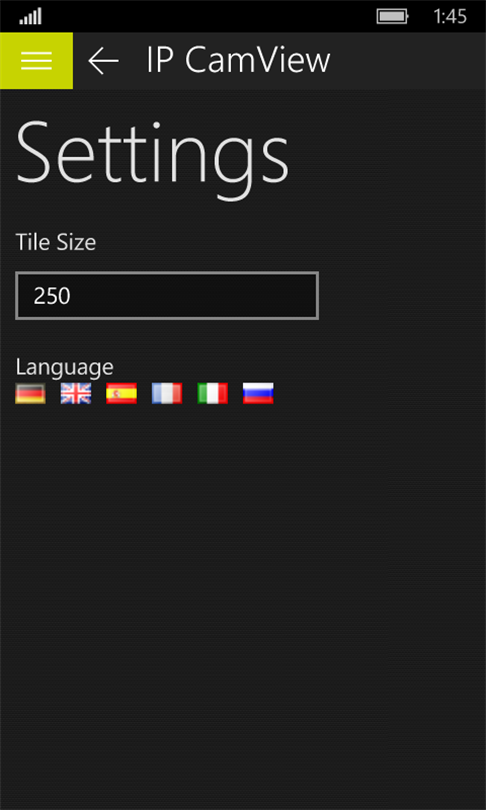Set language via the Italian flag

[x=212, y=394]
